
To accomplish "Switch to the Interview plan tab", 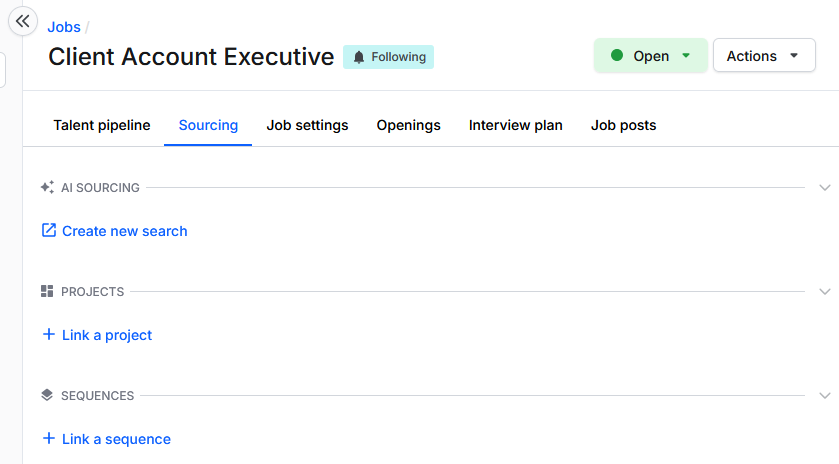I will [x=515, y=125].
